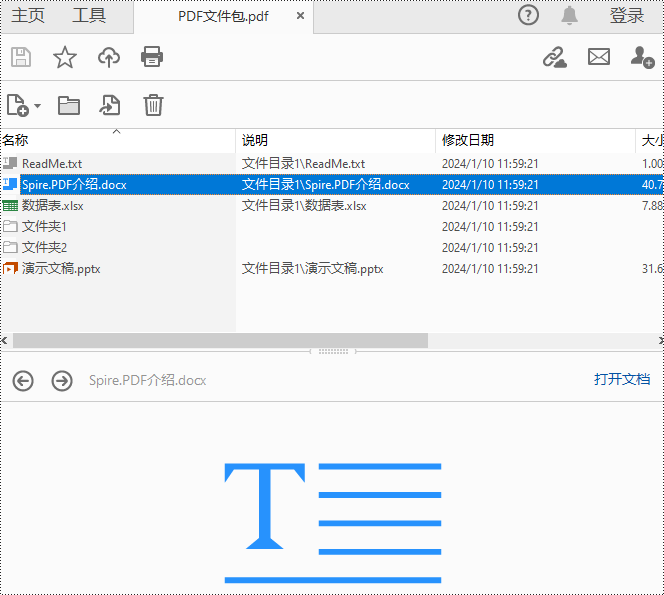The image size is (664, 595).
Task: Click the extract file from portfolio icon
Action: point(110,105)
